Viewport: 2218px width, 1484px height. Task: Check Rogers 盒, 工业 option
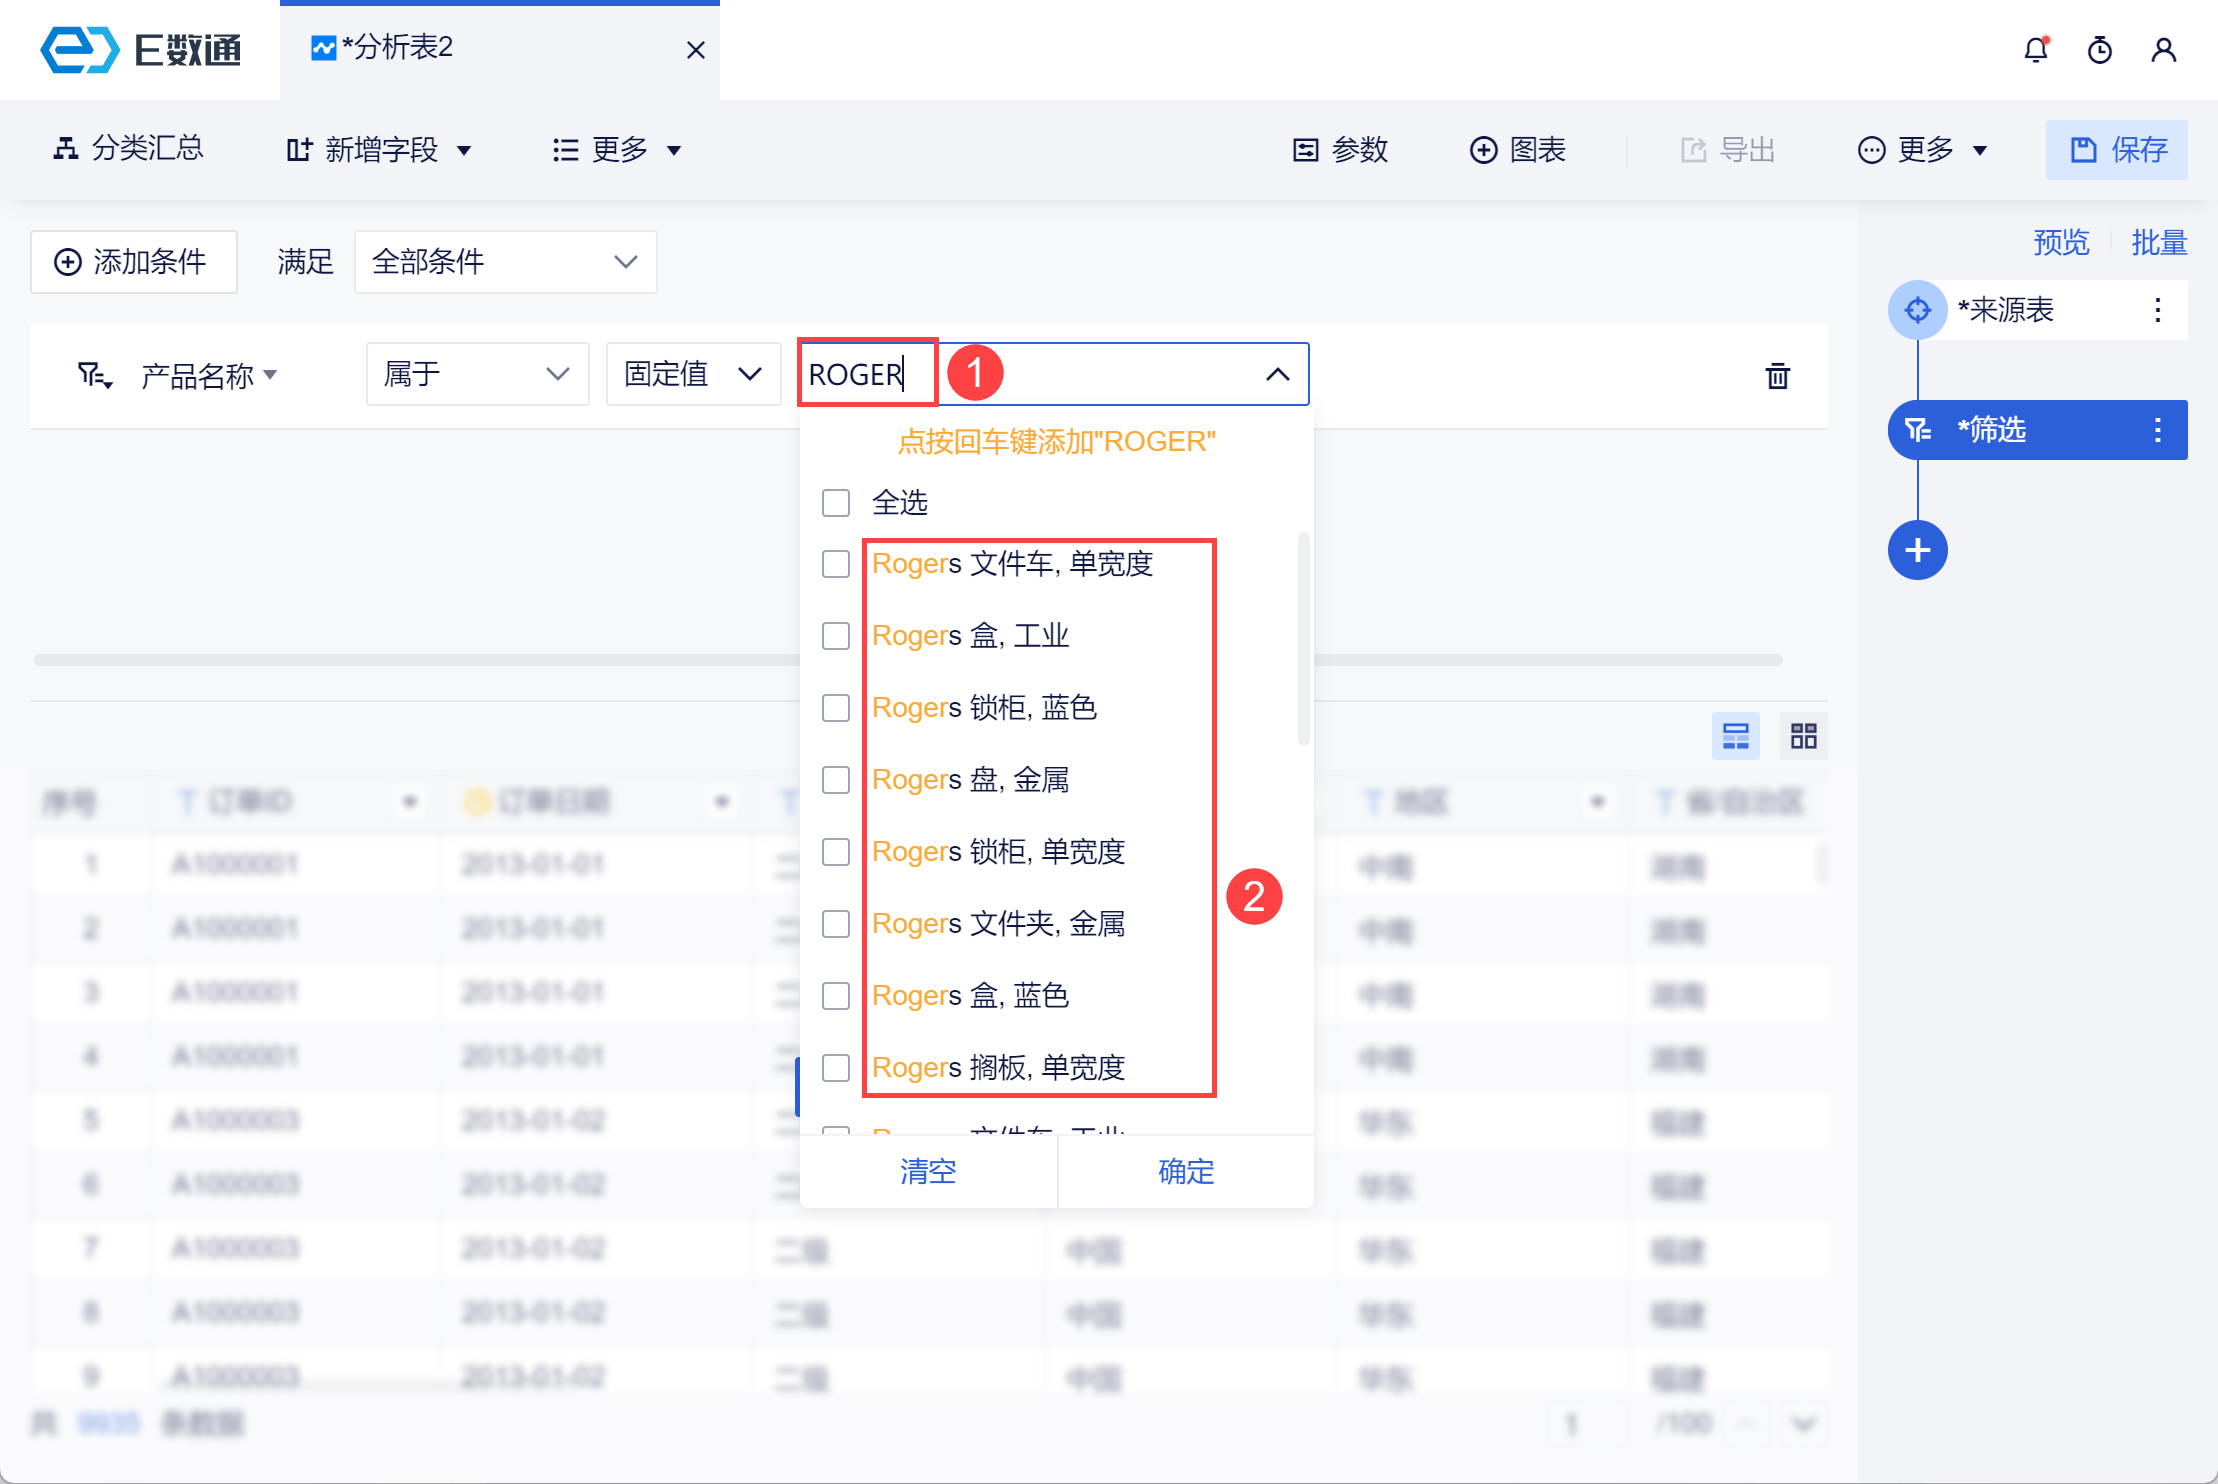tap(836, 636)
